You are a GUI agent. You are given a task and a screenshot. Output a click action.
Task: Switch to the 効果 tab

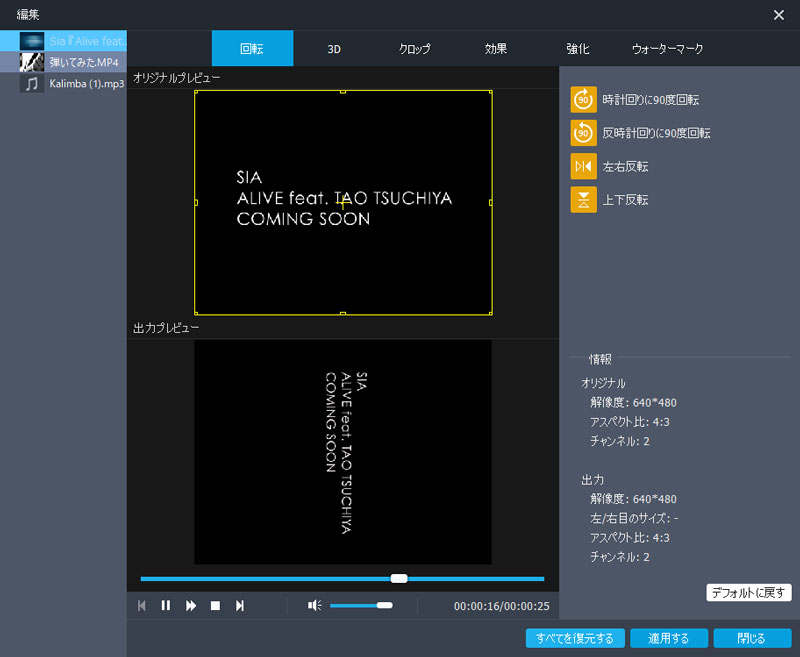click(495, 48)
